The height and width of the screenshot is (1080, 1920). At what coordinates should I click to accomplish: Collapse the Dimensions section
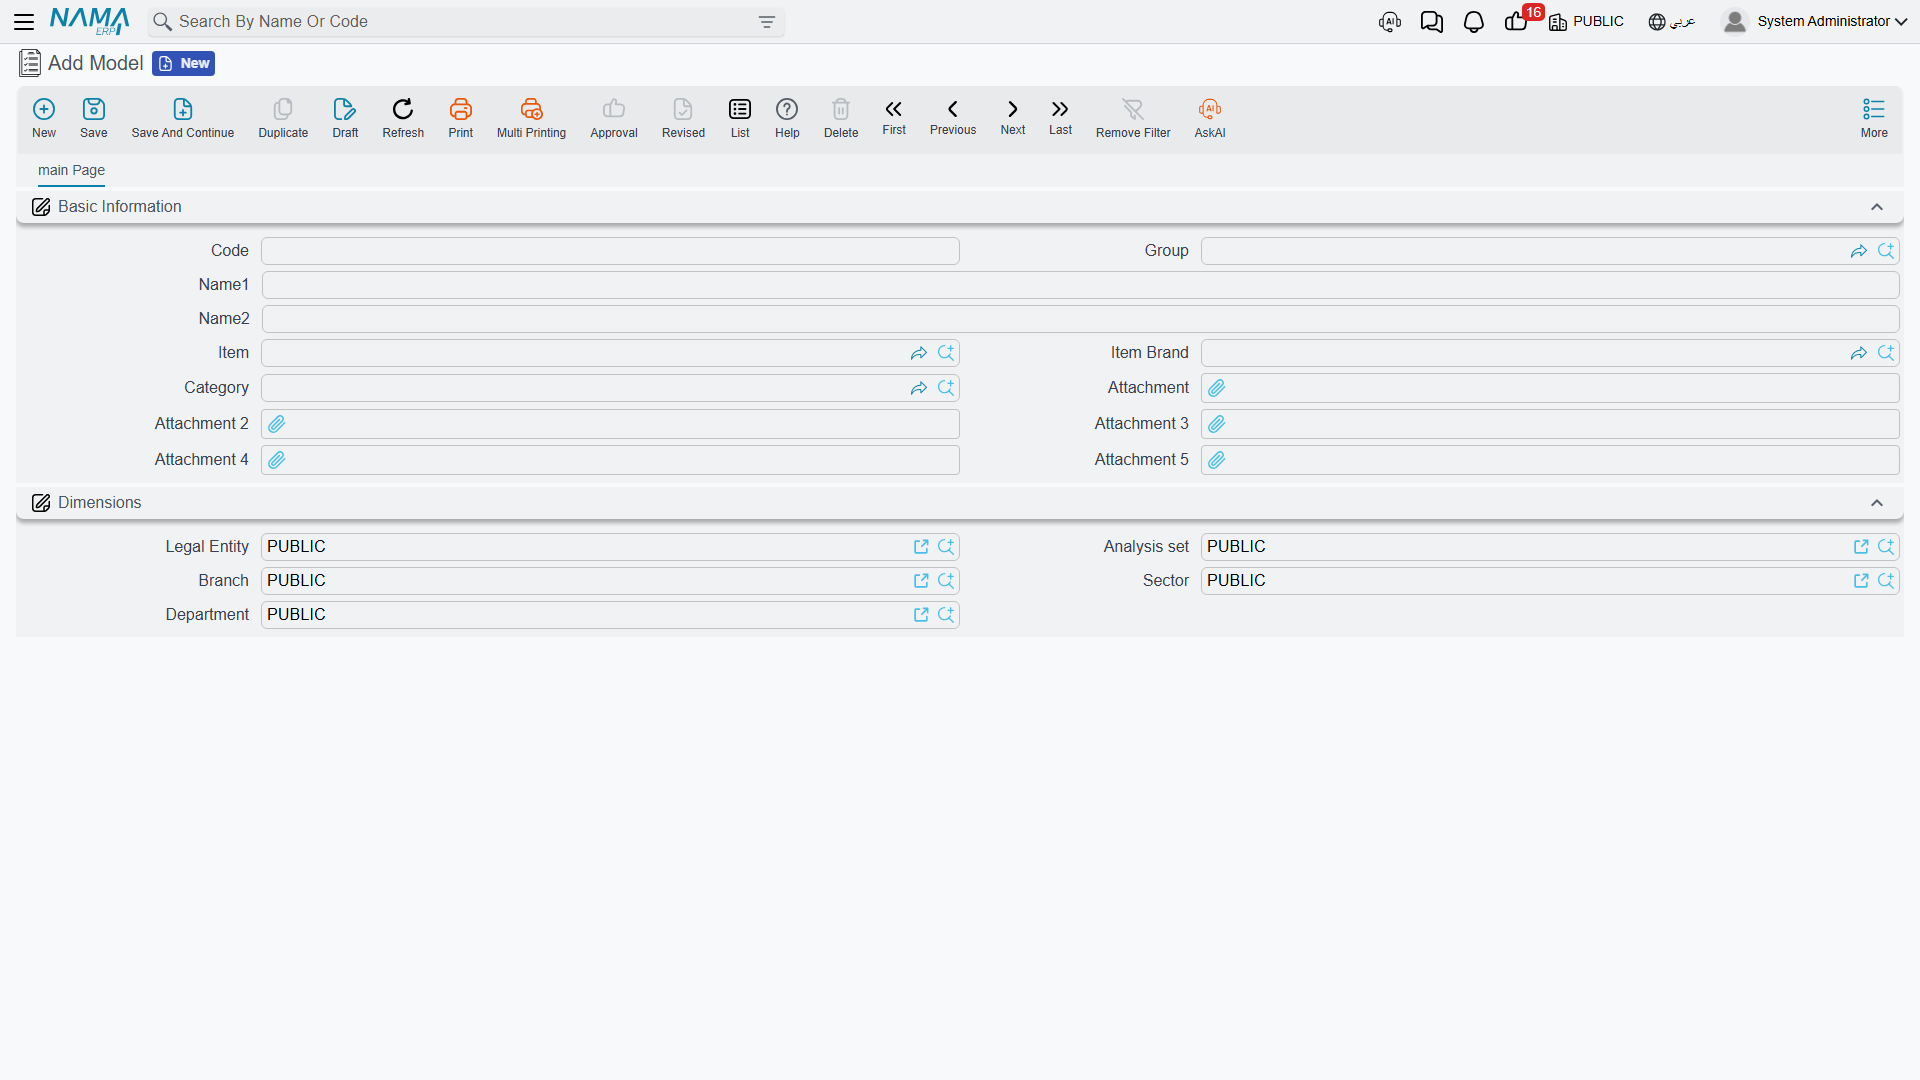(1877, 503)
